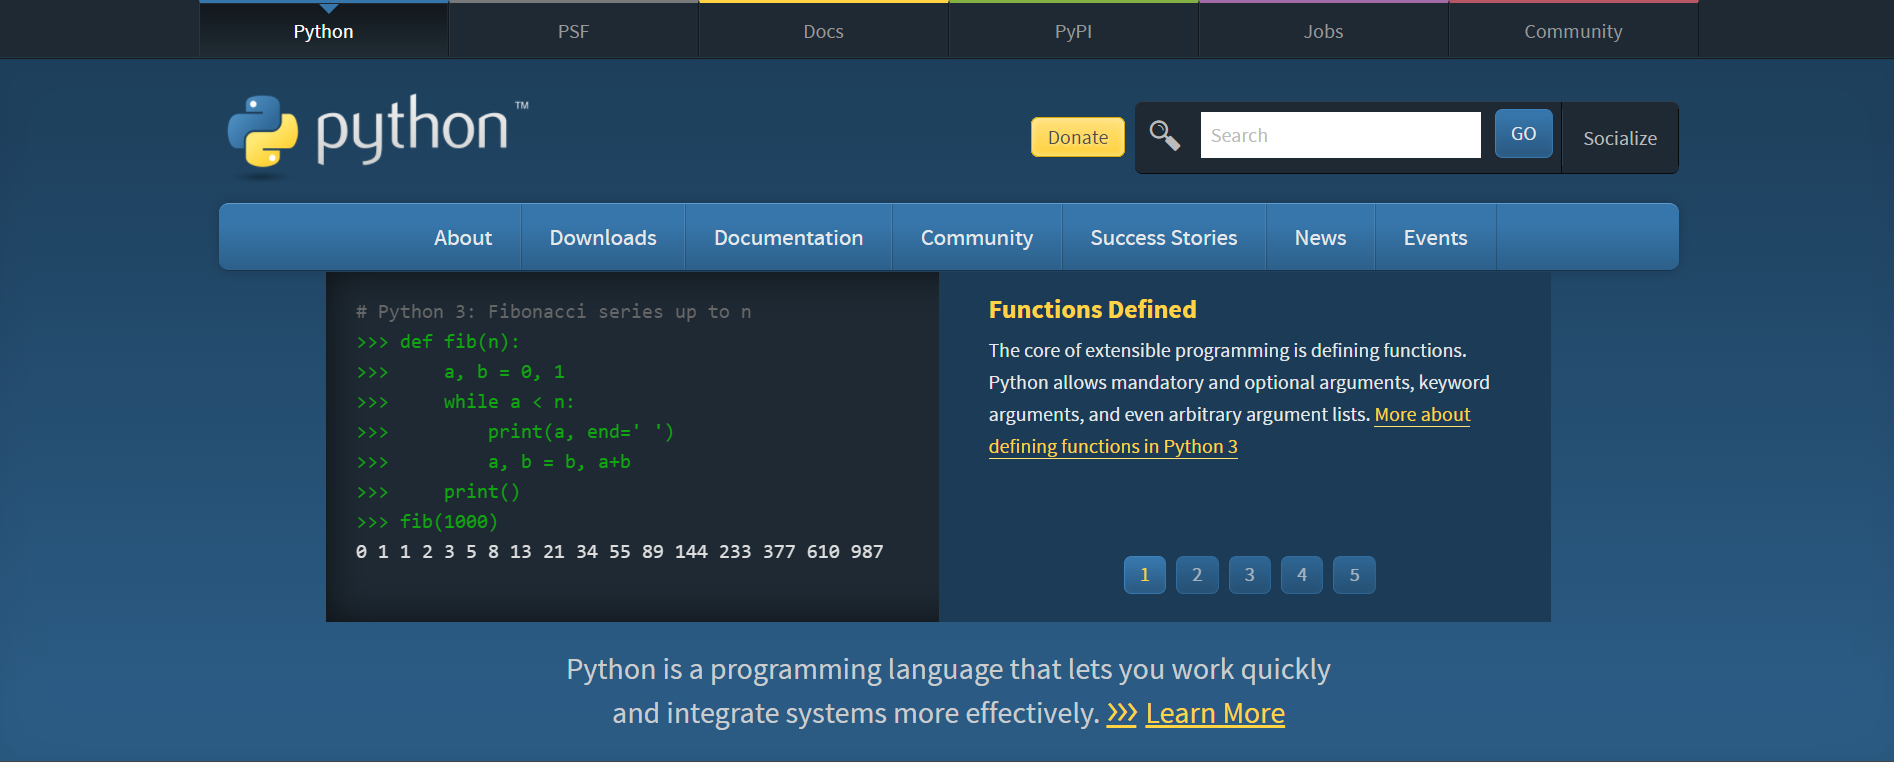Viewport: 1894px width, 763px height.
Task: Open the Events navigation menu
Action: [x=1436, y=237]
